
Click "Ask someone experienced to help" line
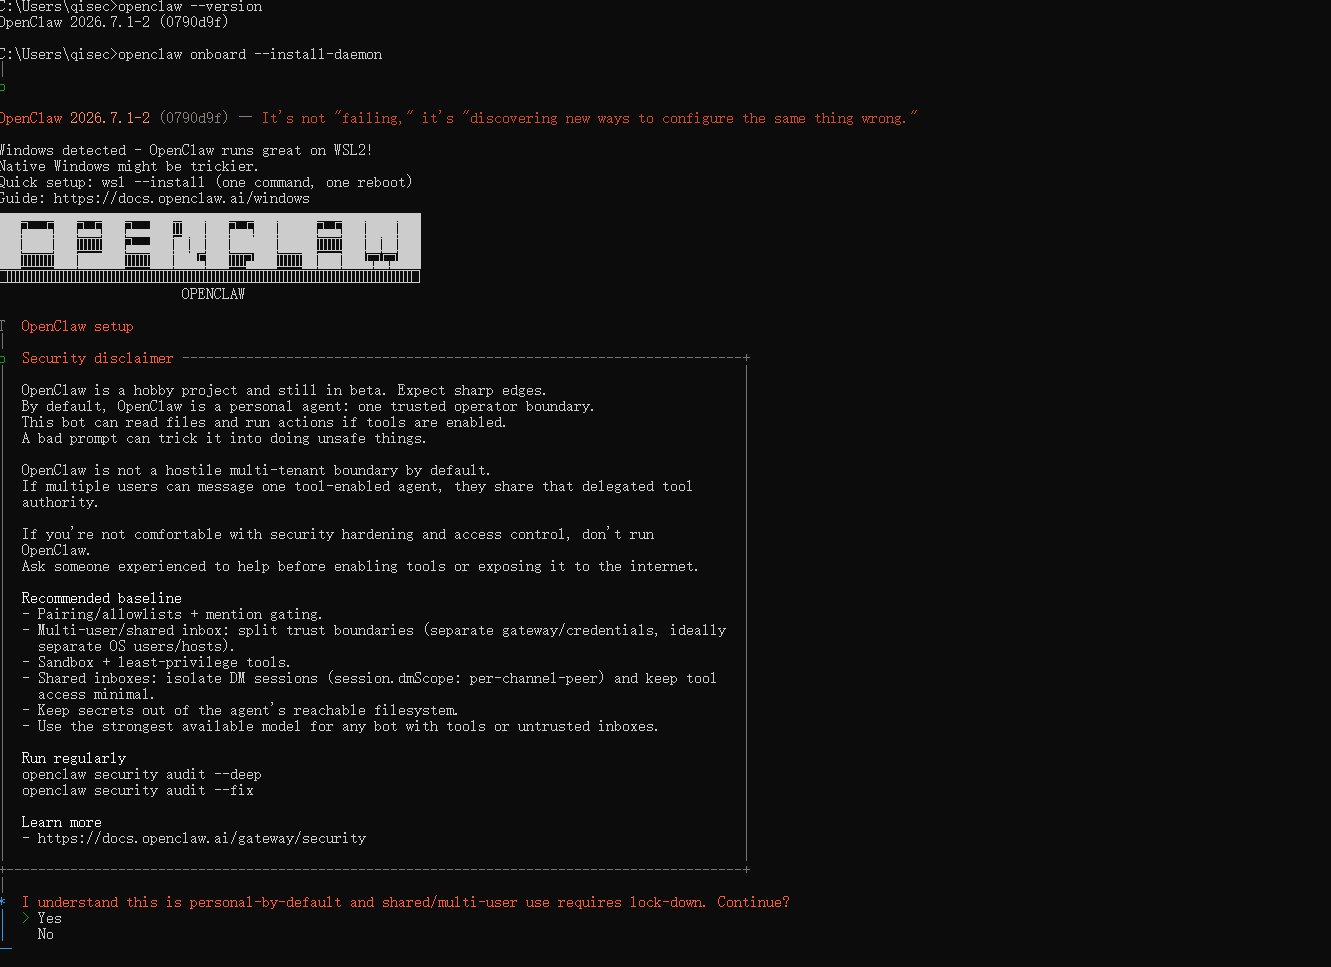pyautogui.click(x=360, y=566)
